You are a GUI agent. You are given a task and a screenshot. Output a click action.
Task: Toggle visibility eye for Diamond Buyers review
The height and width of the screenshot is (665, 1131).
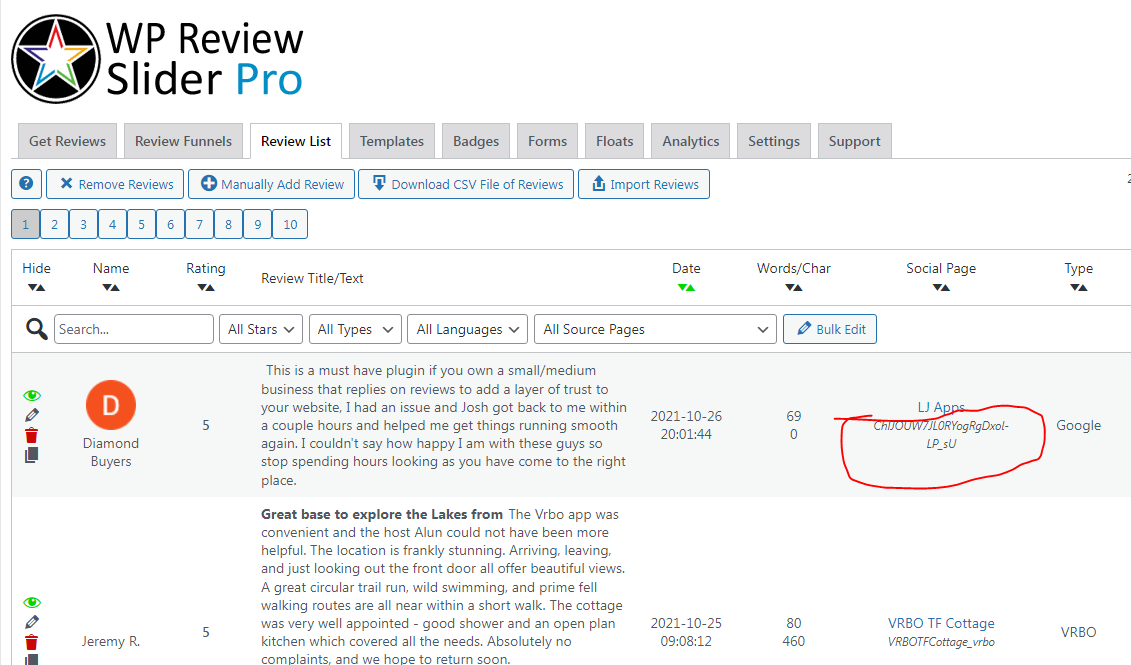coord(32,395)
